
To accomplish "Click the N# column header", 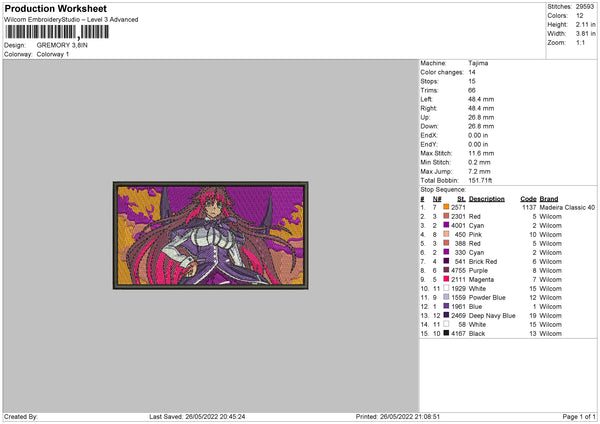I will 437,199.
